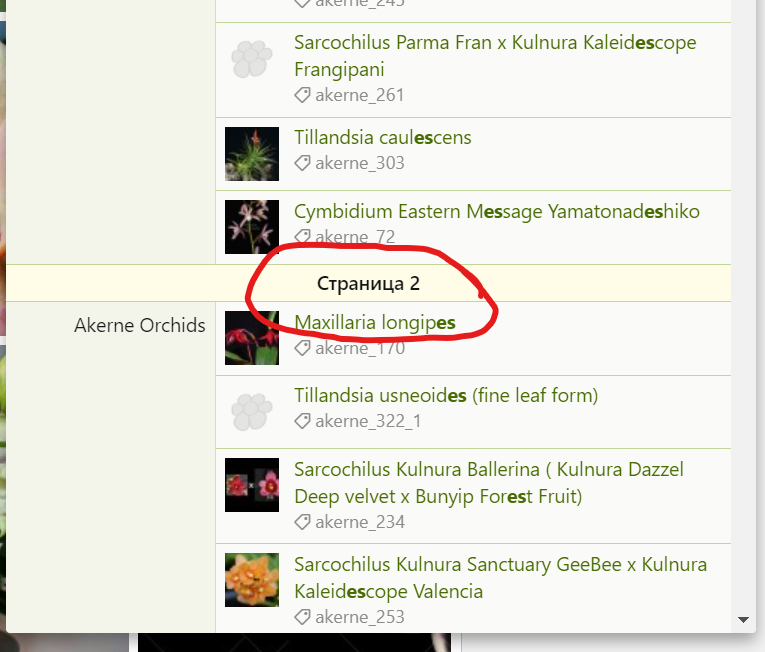Open Maxillaria longipes result link

tap(375, 323)
